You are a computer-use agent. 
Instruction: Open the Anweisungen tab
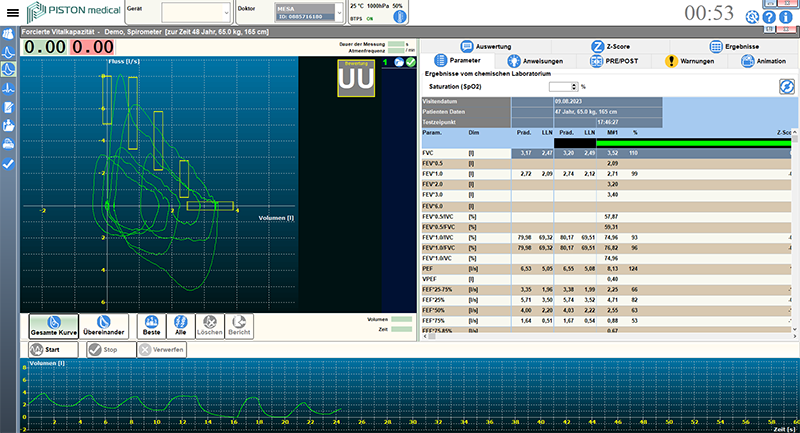point(535,61)
